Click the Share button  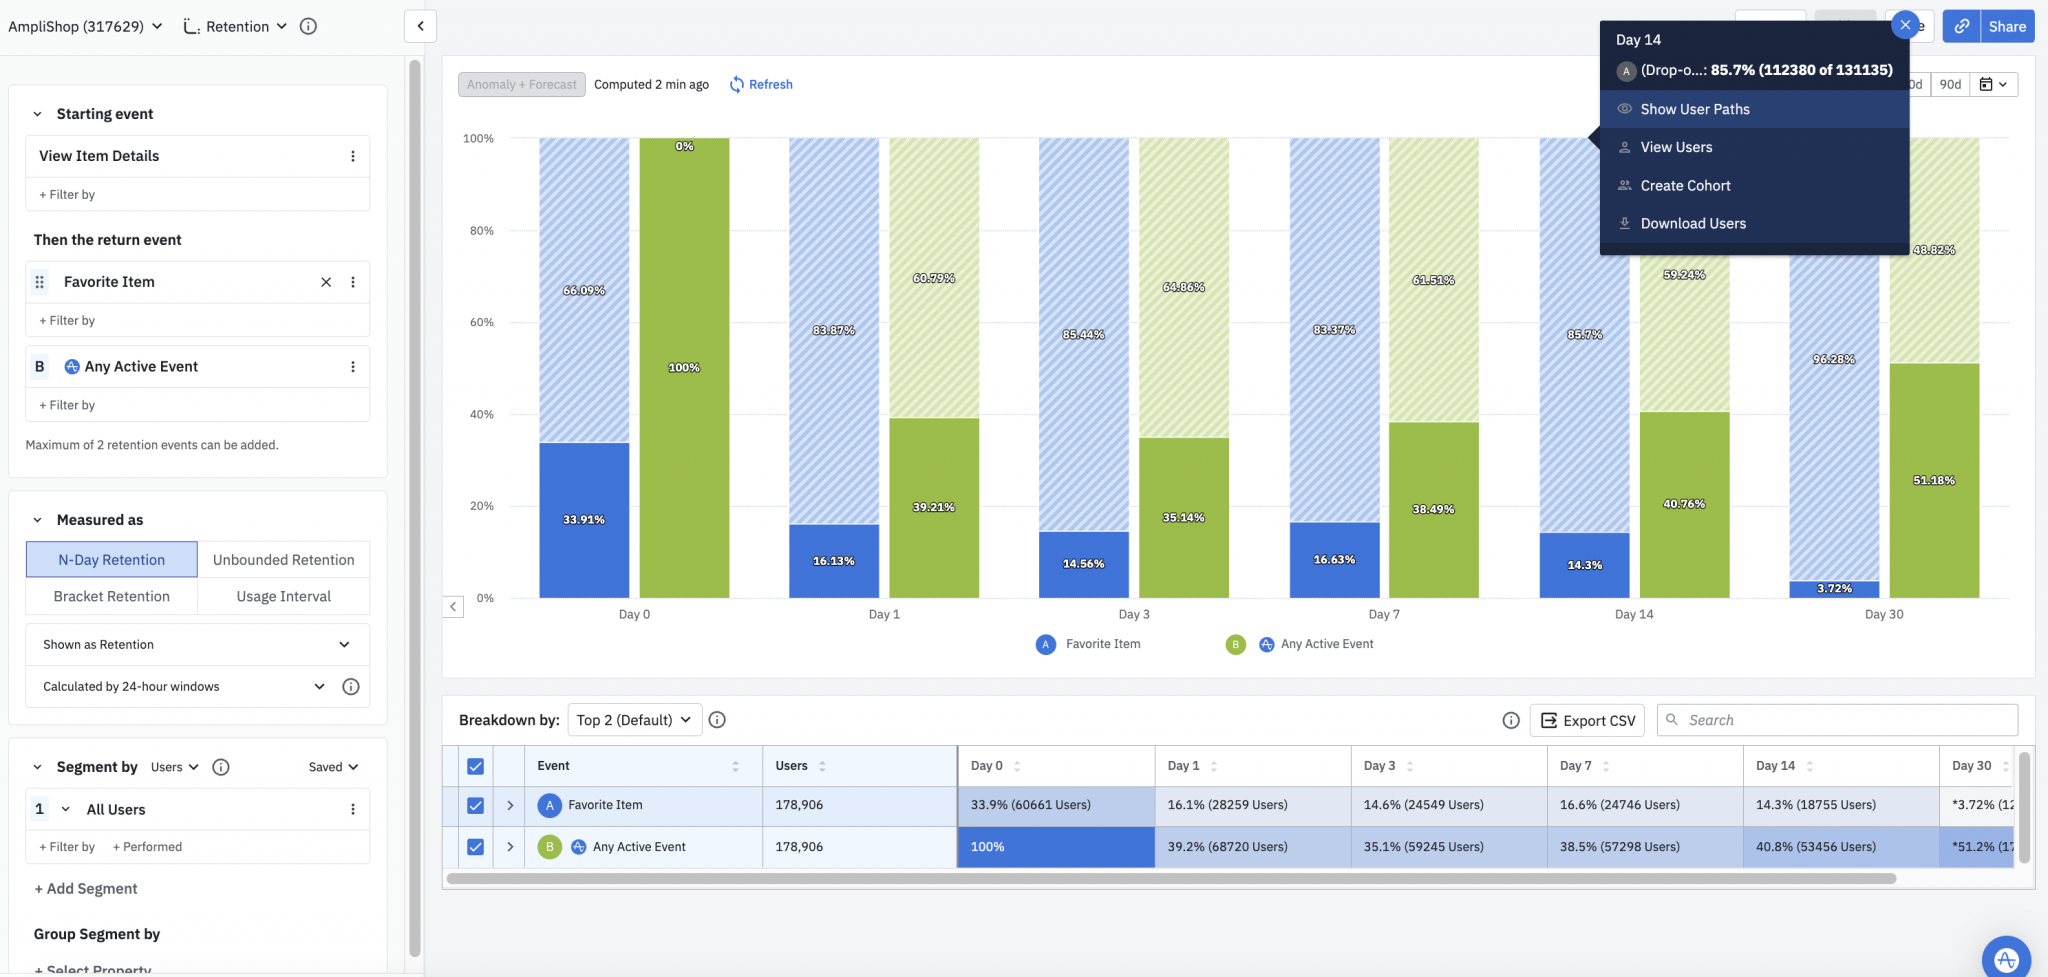coord(2006,26)
